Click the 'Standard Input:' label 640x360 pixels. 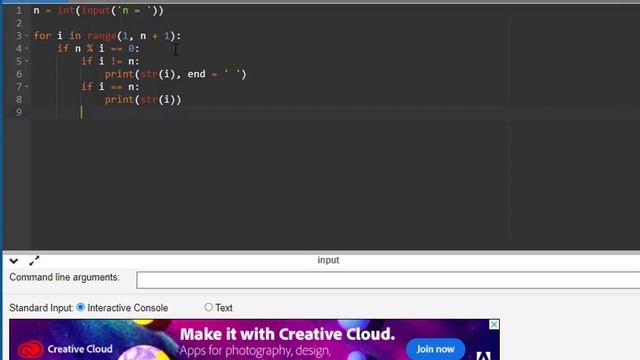coord(41,308)
